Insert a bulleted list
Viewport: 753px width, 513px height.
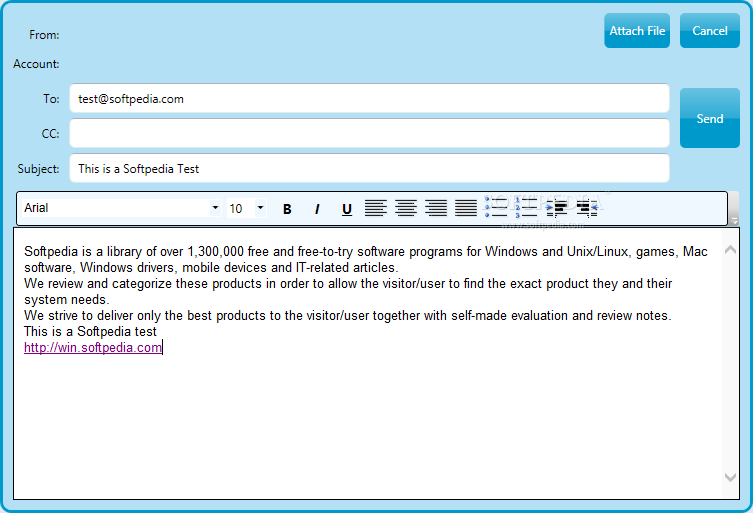496,208
